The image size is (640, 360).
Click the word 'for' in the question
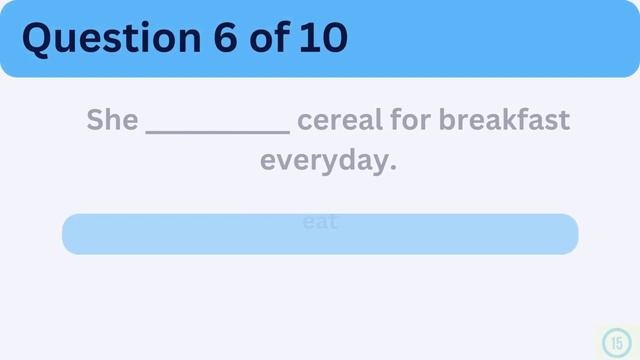click(x=410, y=120)
